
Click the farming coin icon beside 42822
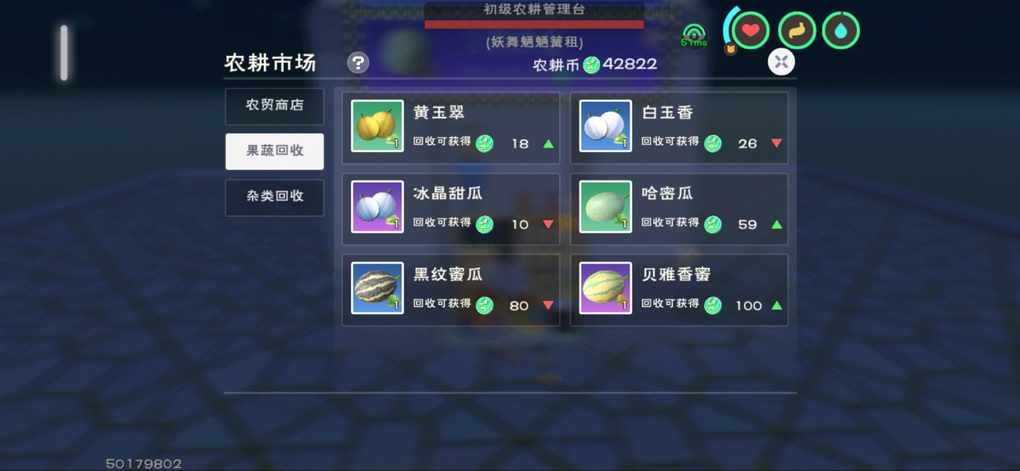pyautogui.click(x=591, y=64)
